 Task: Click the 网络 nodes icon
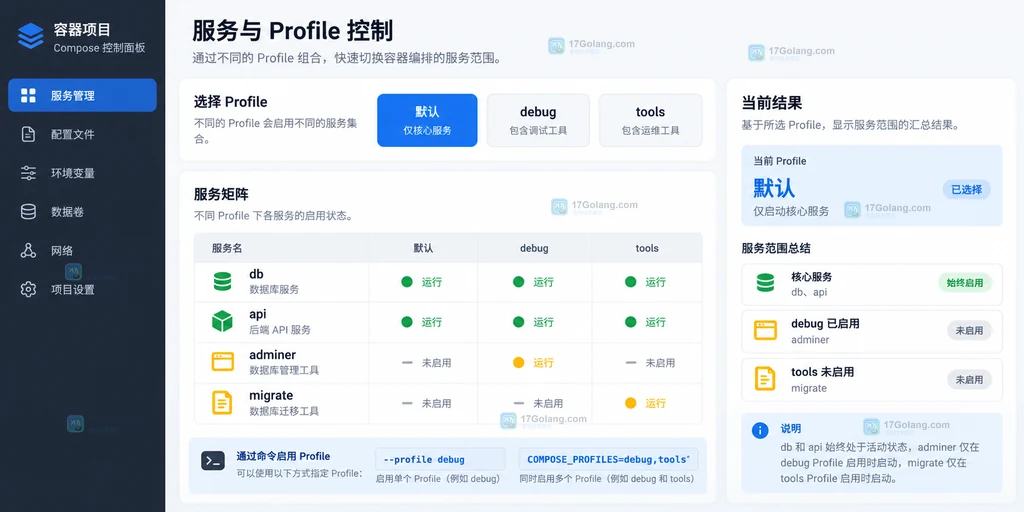tap(28, 251)
